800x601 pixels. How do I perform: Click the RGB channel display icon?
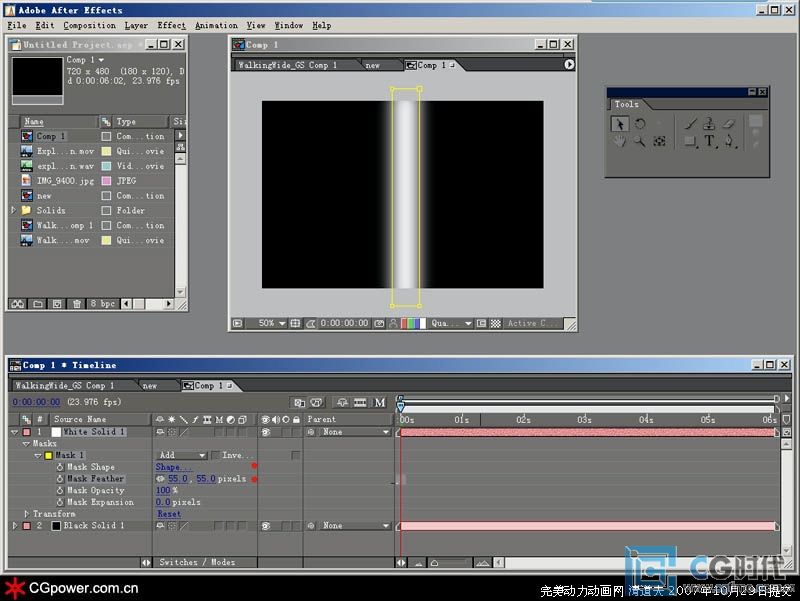[x=413, y=323]
